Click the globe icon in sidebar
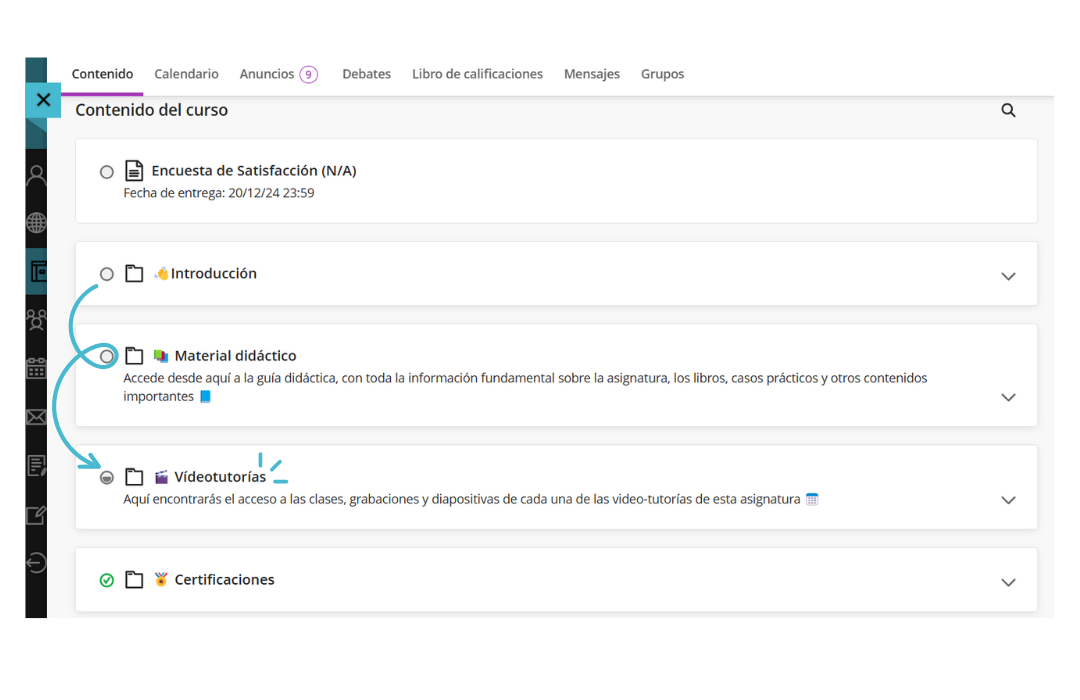The width and height of the screenshot is (1080, 700). tap(36, 223)
